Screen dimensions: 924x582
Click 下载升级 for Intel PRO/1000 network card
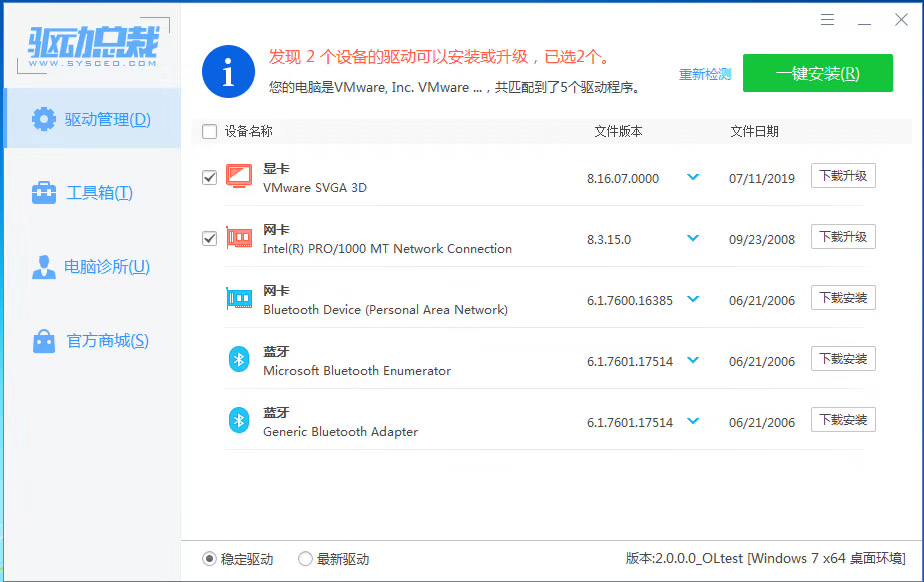843,237
